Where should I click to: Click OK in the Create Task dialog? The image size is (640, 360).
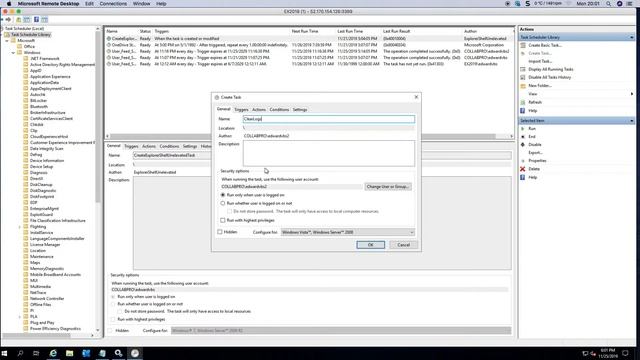[371, 245]
